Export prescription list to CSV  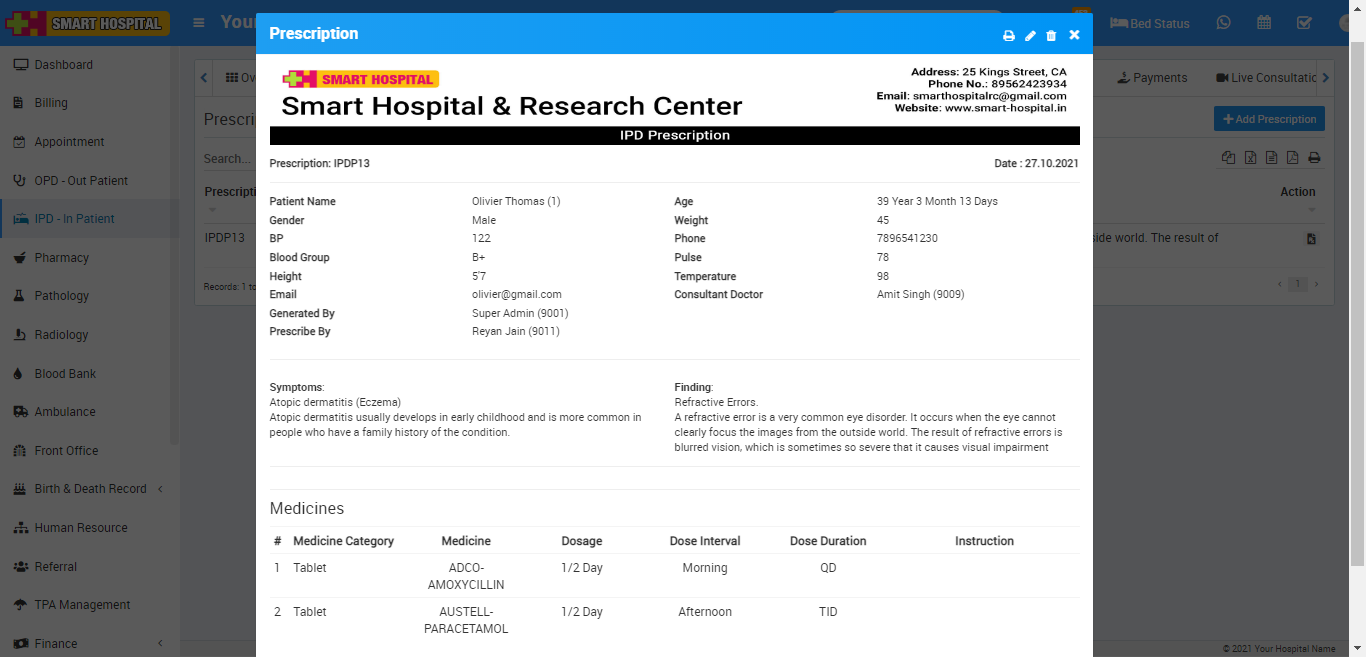(x=1271, y=158)
